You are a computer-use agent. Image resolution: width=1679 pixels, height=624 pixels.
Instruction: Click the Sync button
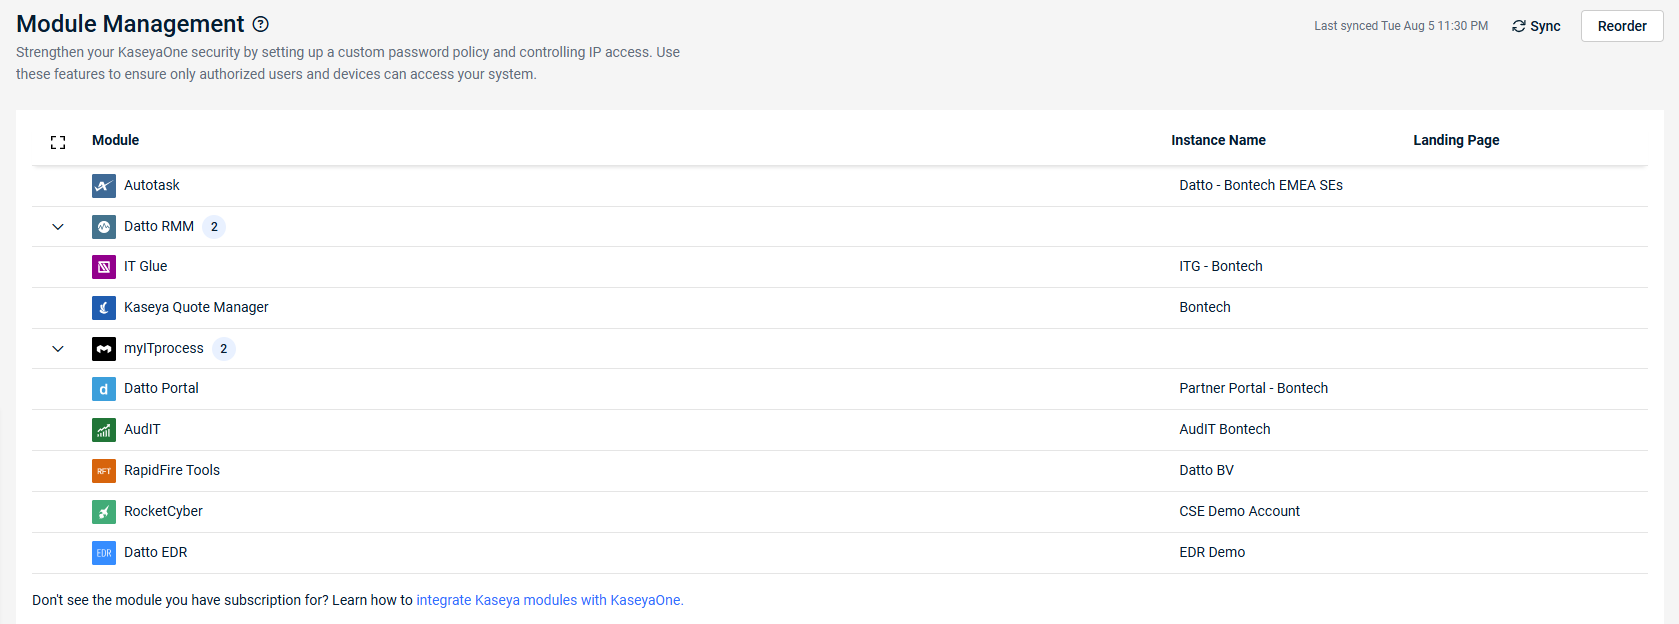(x=1536, y=26)
